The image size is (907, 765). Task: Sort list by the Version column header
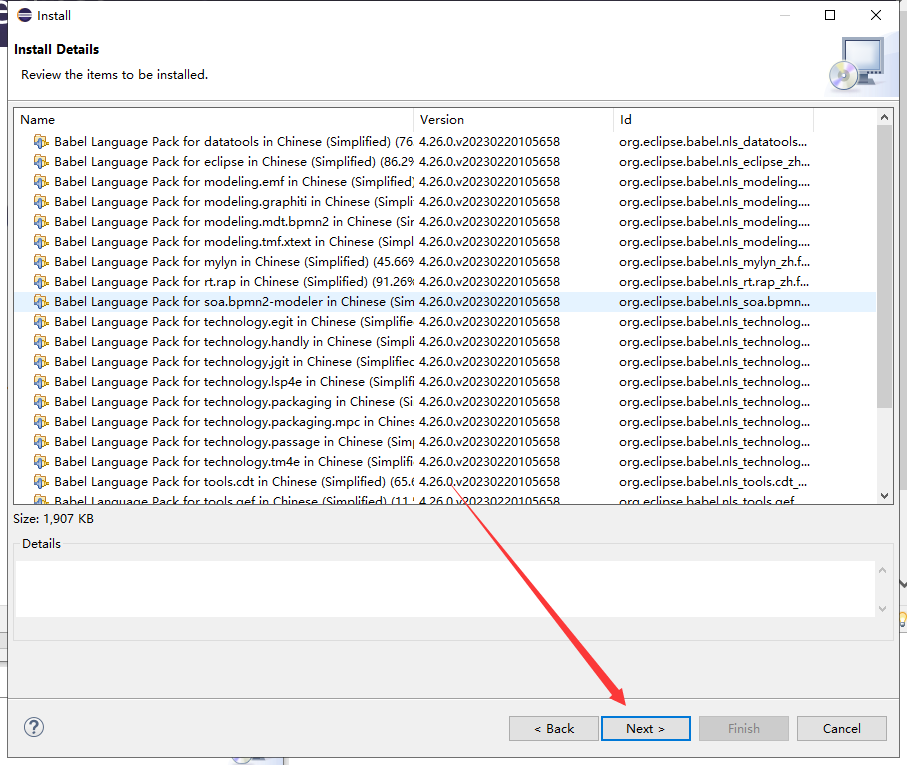pyautogui.click(x=513, y=120)
